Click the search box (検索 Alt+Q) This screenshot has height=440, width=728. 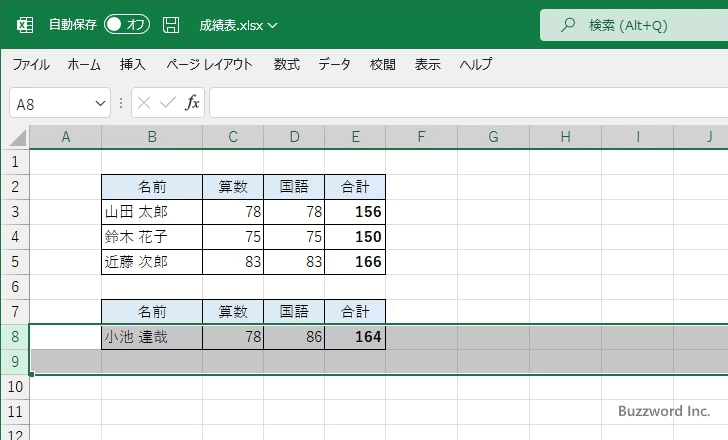(634, 25)
